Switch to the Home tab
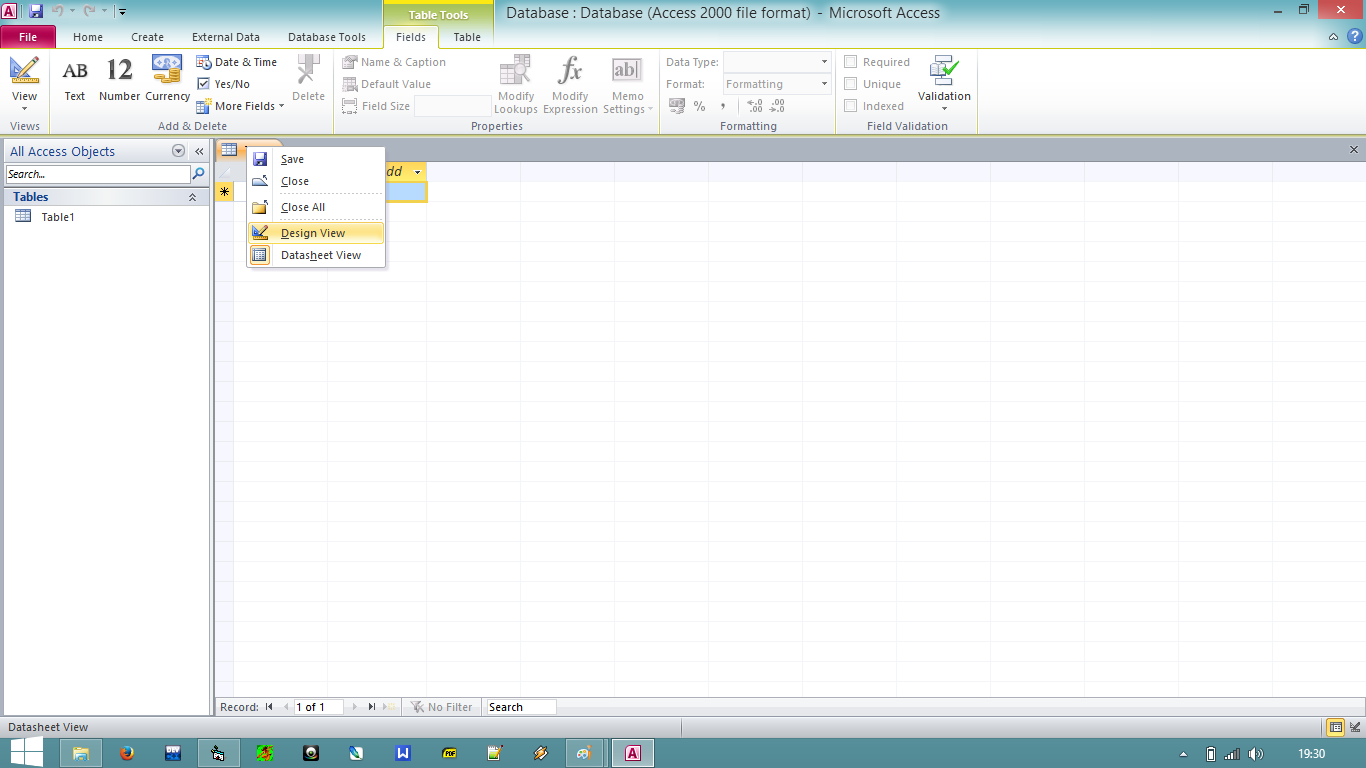This screenshot has height=768, width=1366. (x=88, y=37)
